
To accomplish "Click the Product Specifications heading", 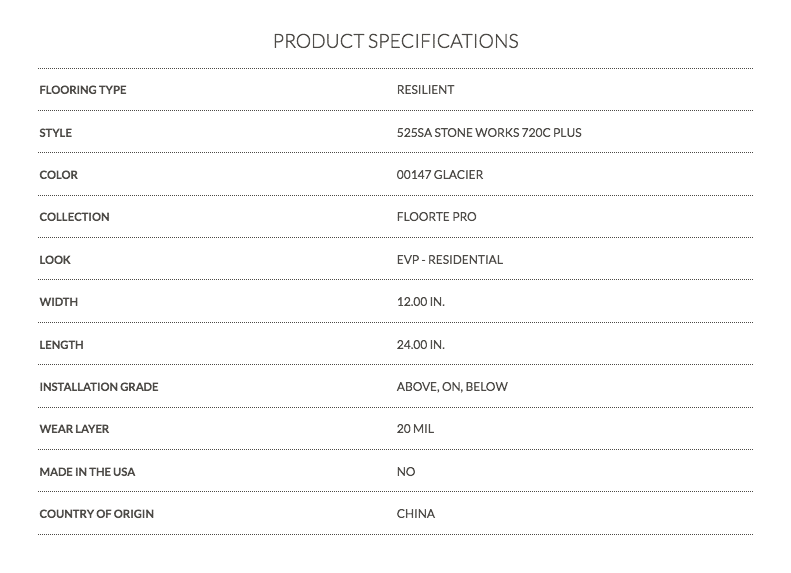I will [396, 41].
